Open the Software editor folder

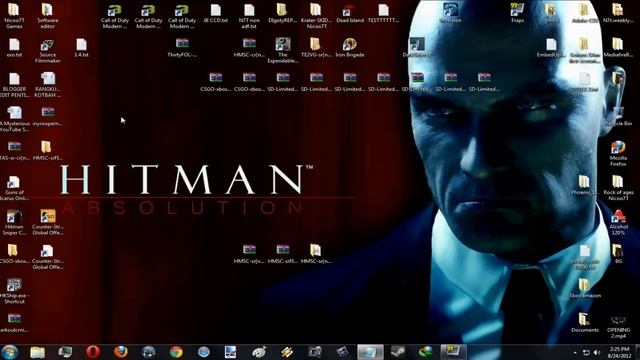[x=47, y=16]
